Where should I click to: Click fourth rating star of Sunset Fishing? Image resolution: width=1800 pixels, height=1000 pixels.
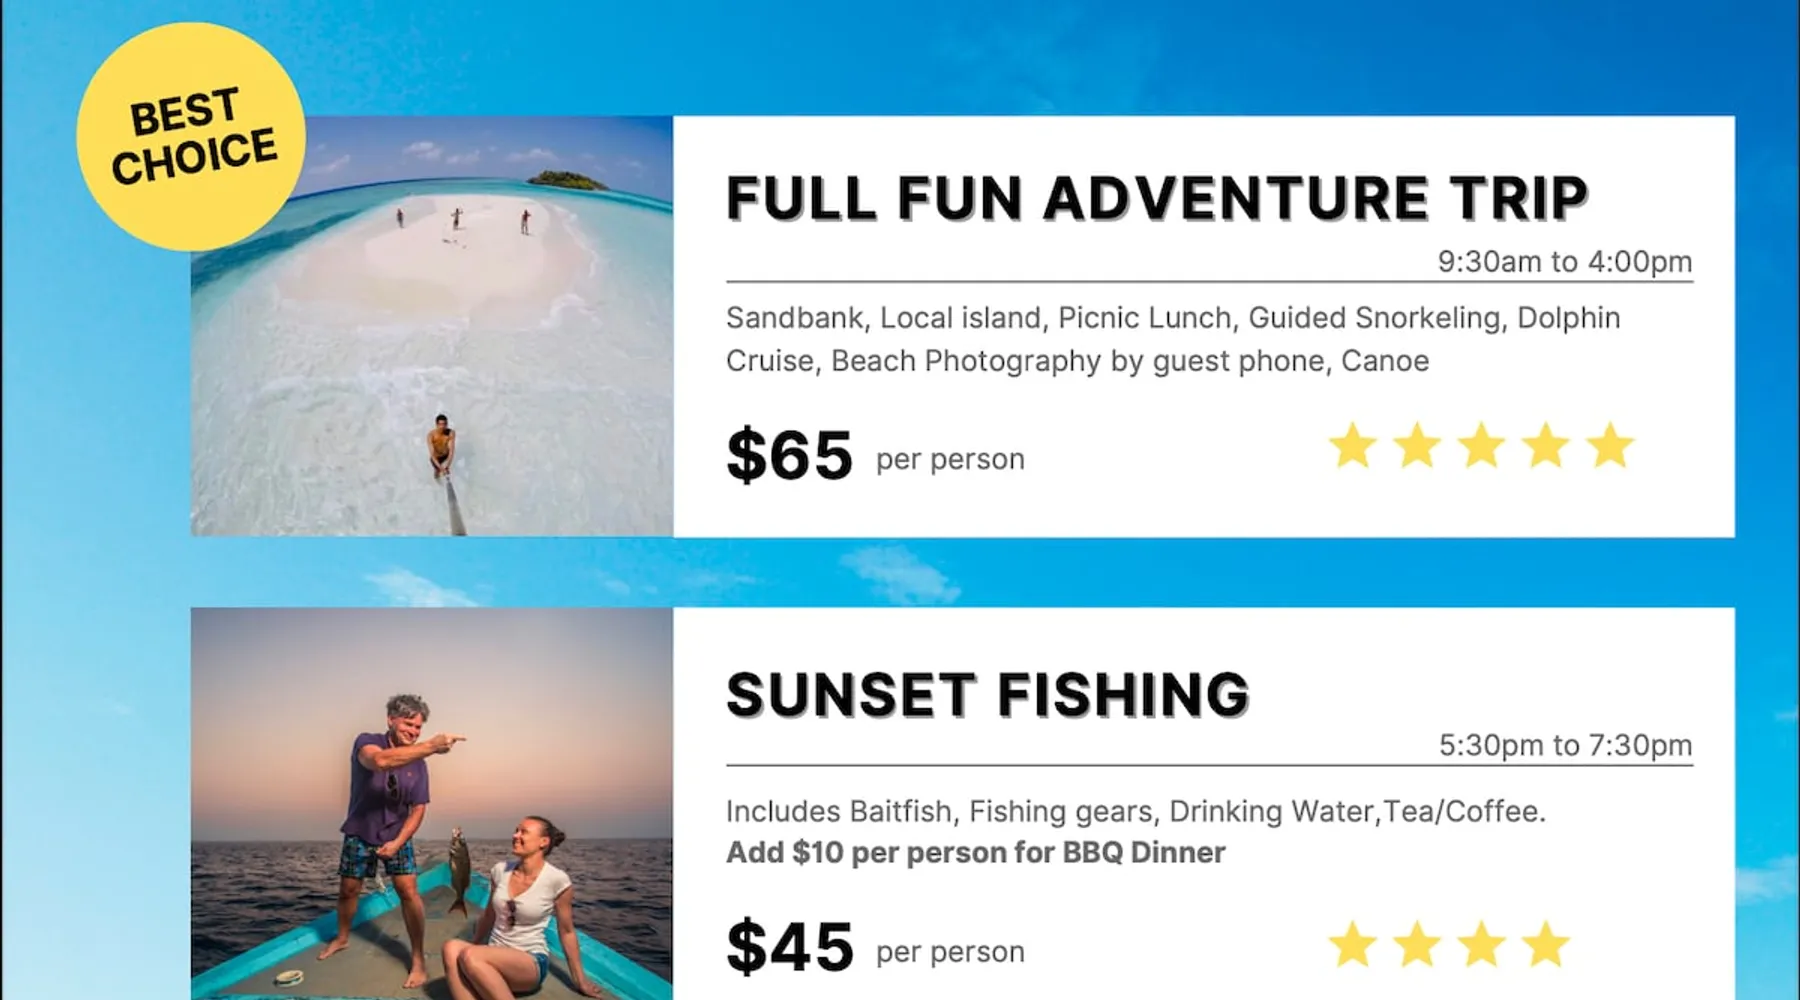(1546, 945)
